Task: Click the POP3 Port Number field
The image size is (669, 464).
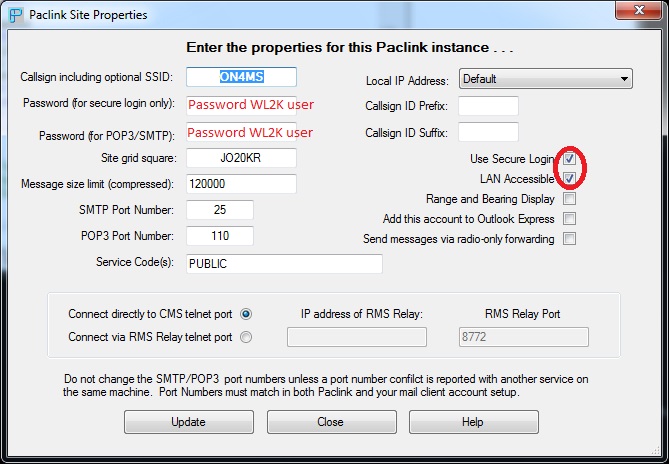Action: [x=220, y=236]
